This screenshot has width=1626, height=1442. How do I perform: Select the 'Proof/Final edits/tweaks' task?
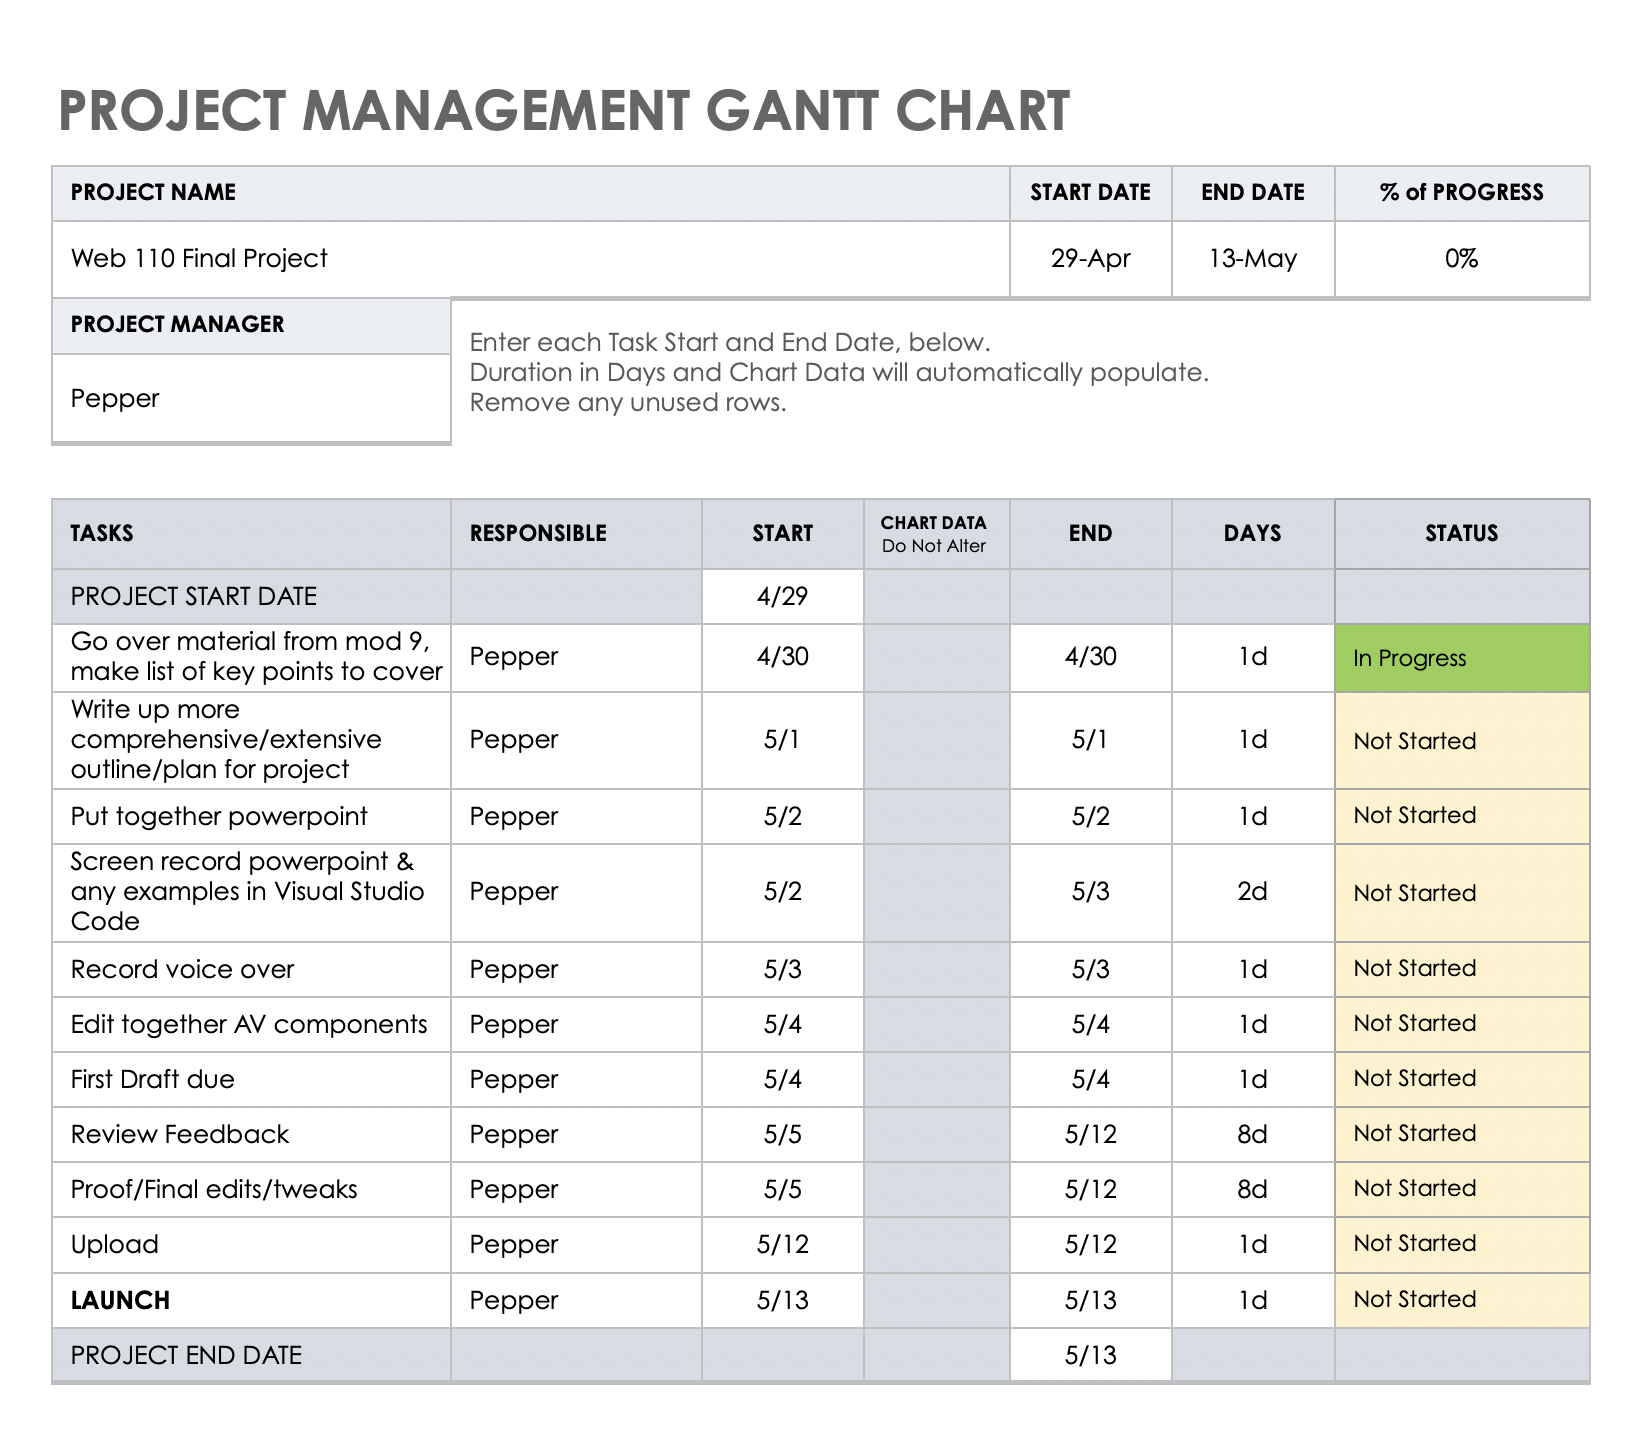(251, 1190)
